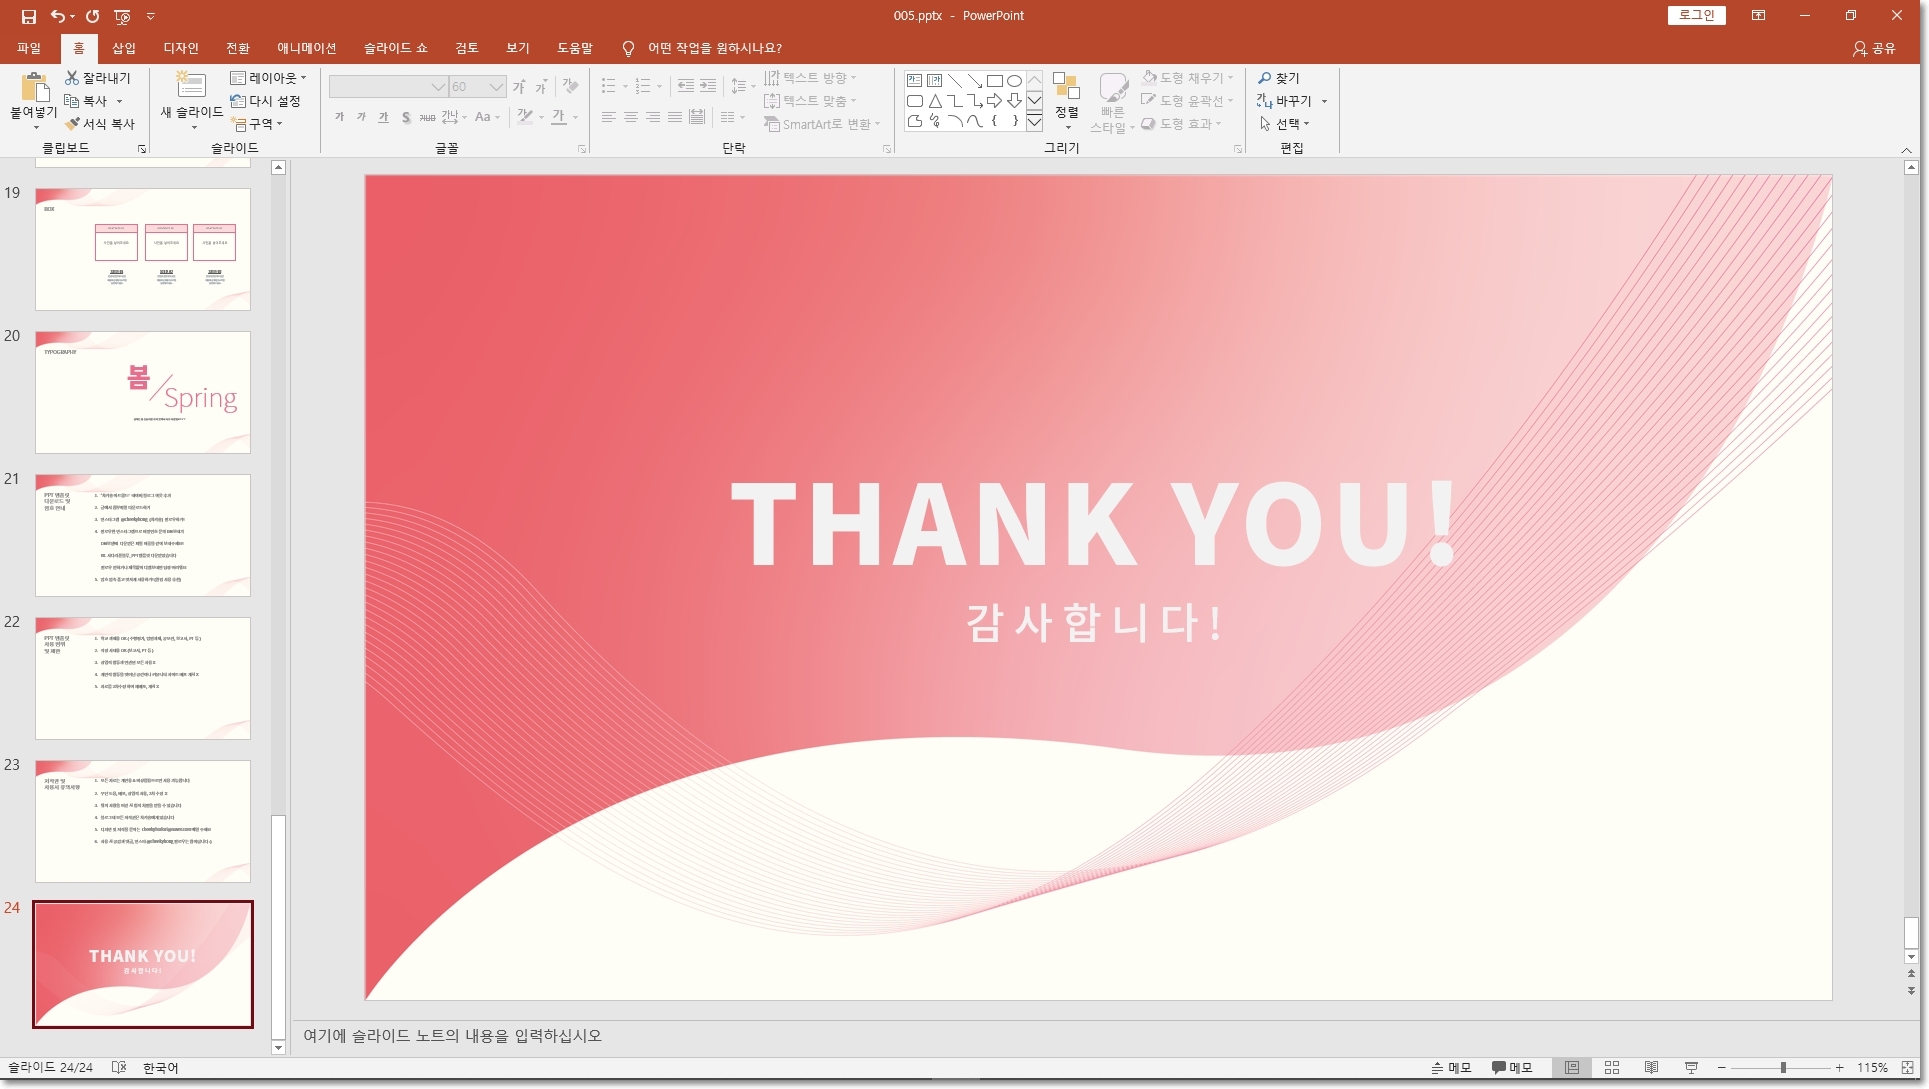
Task: Toggle Align Left paragraph
Action: (609, 117)
